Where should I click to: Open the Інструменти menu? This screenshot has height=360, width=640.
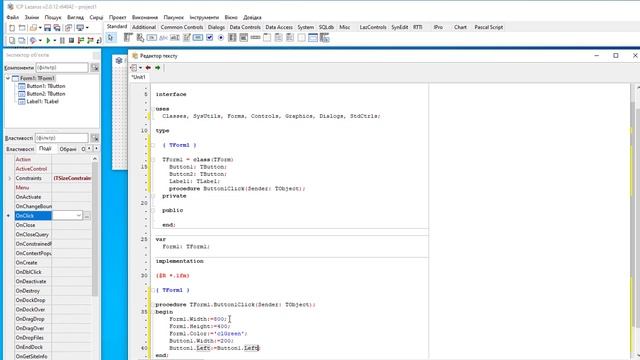coord(204,18)
